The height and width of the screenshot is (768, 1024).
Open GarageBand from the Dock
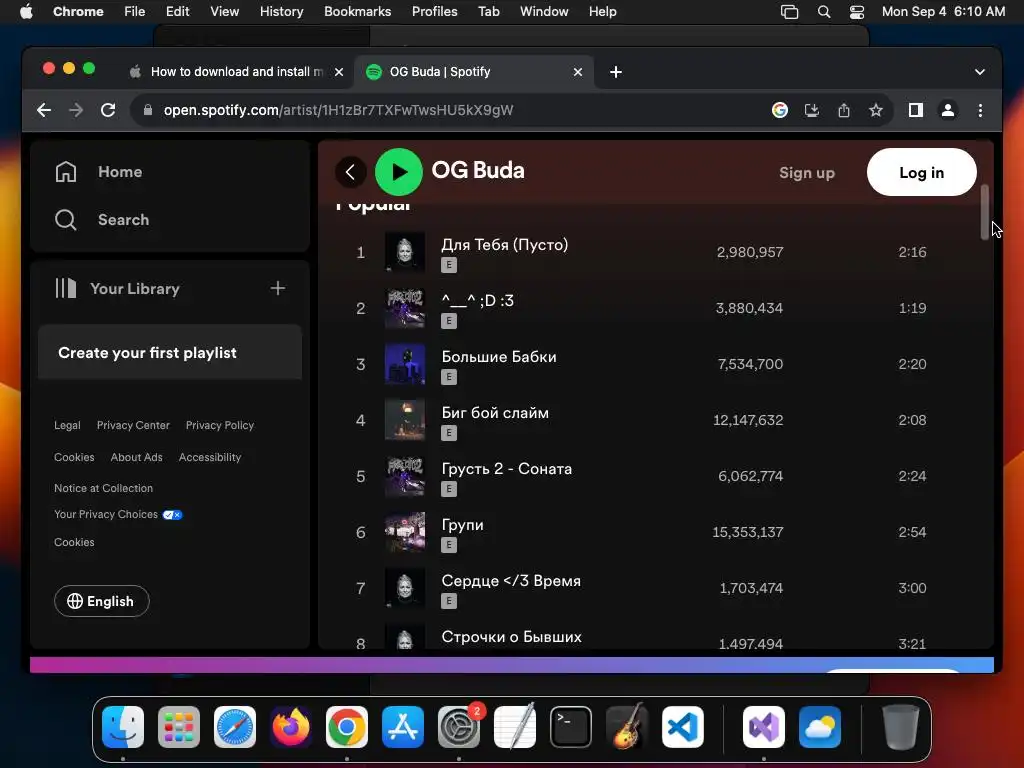[627, 727]
